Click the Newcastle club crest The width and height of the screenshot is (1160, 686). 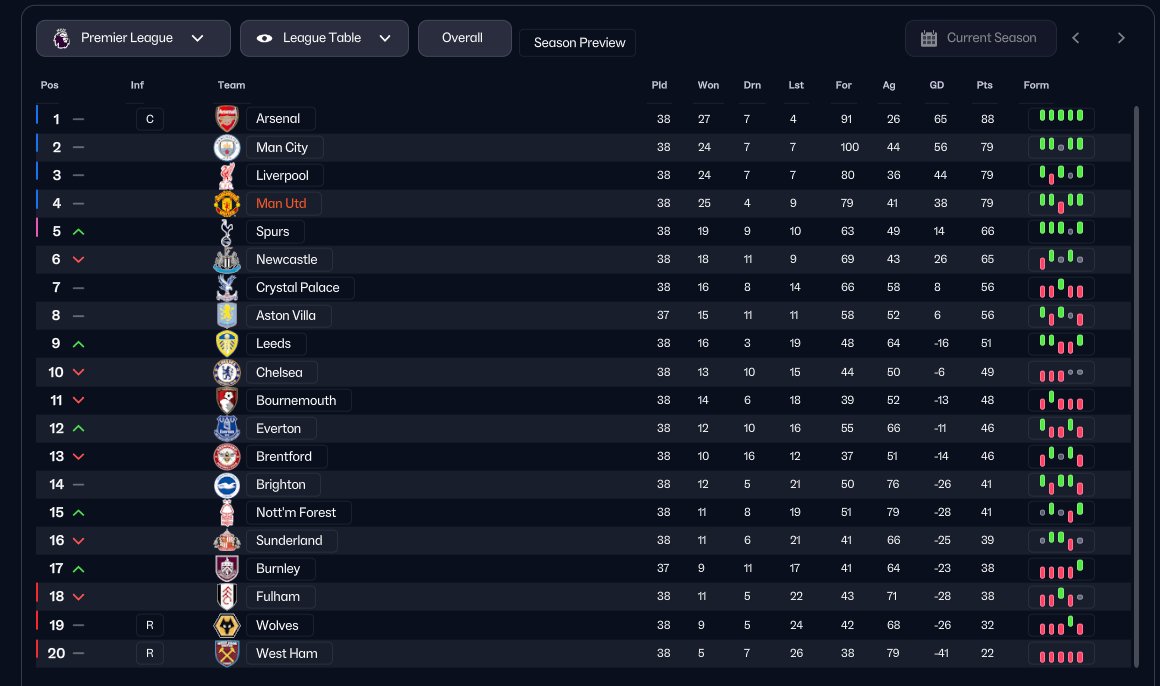pyautogui.click(x=227, y=260)
